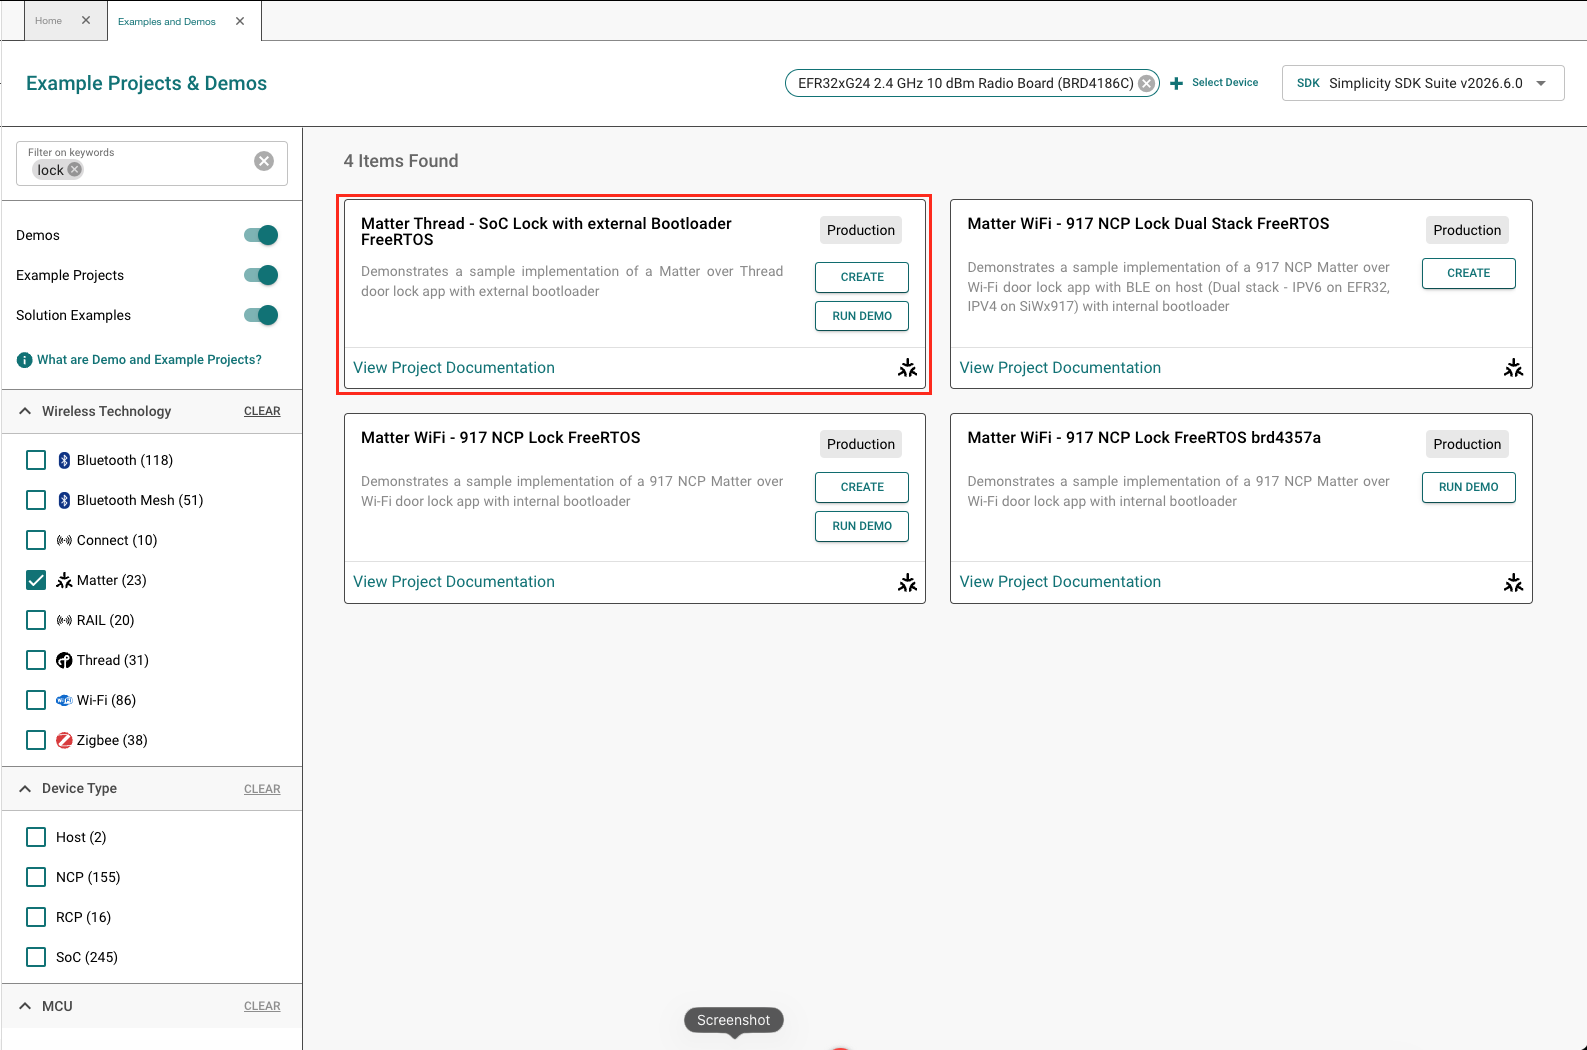Close the Home tab

(x=86, y=20)
